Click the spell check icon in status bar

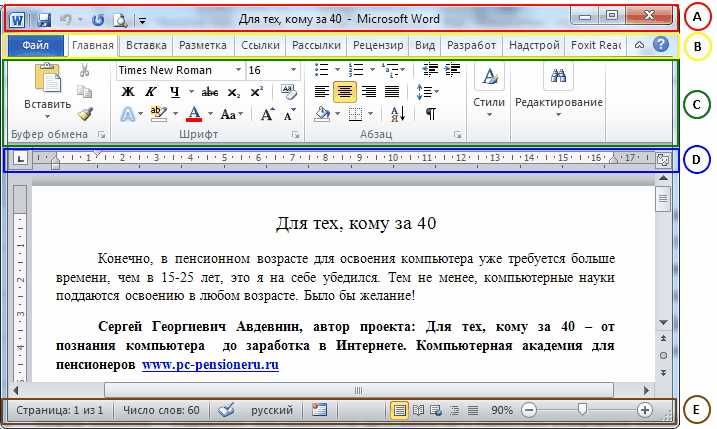[x=226, y=410]
